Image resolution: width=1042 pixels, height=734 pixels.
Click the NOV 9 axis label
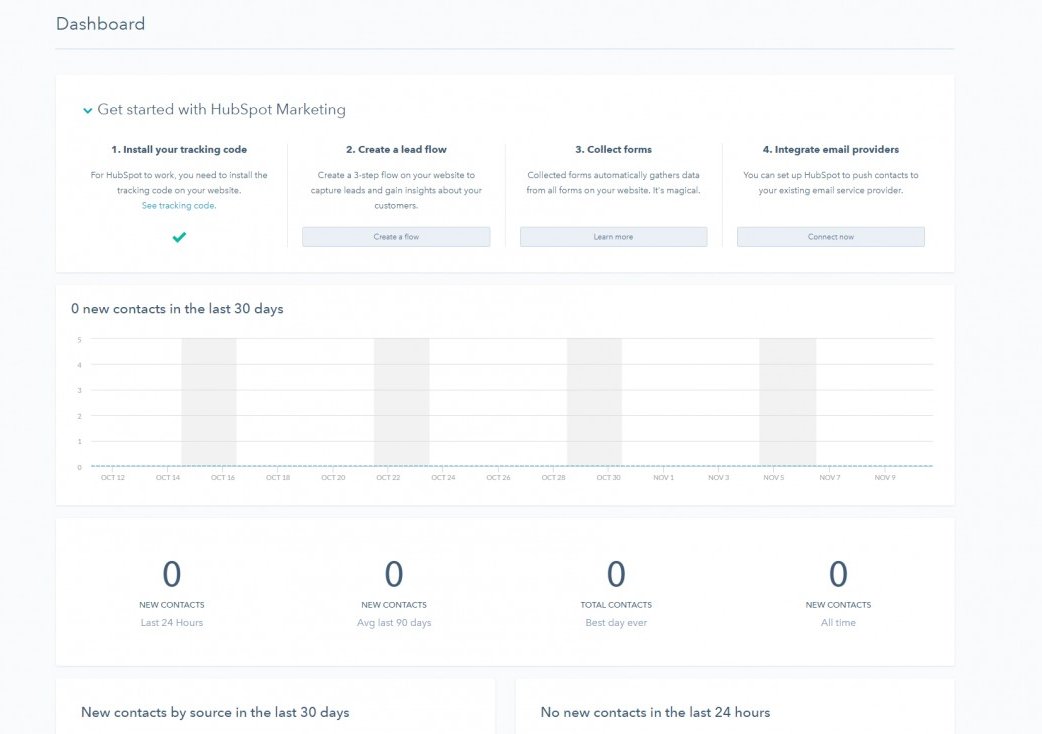[885, 478]
